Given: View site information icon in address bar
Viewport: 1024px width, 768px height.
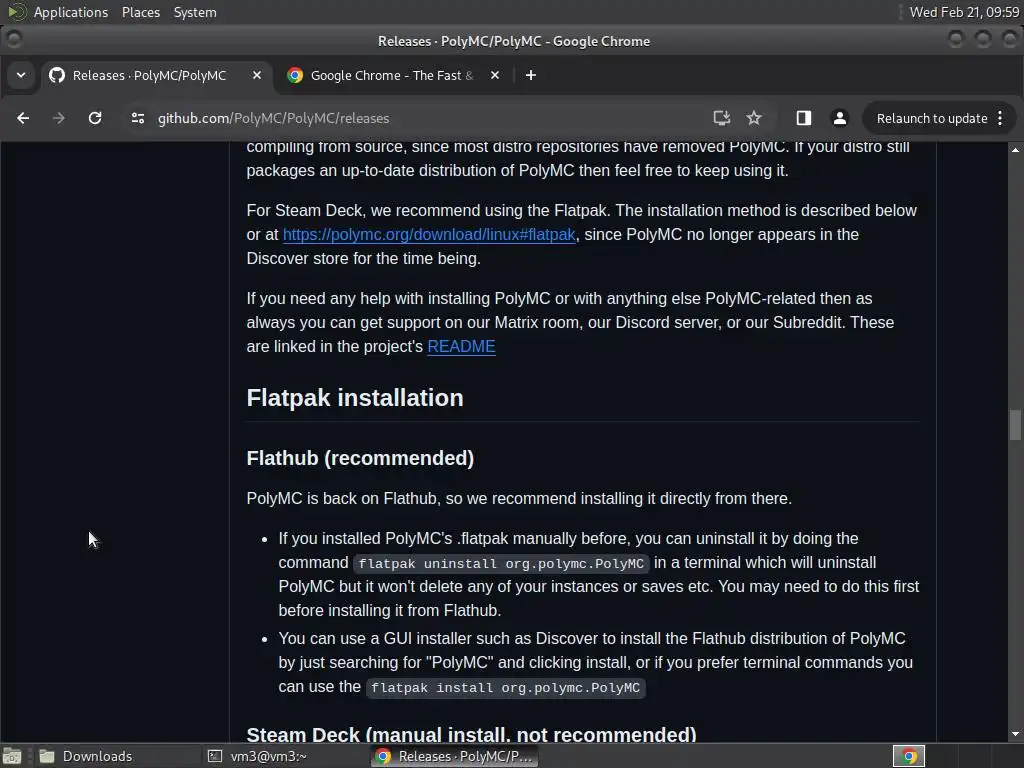Looking at the screenshot, I should click(x=138, y=118).
